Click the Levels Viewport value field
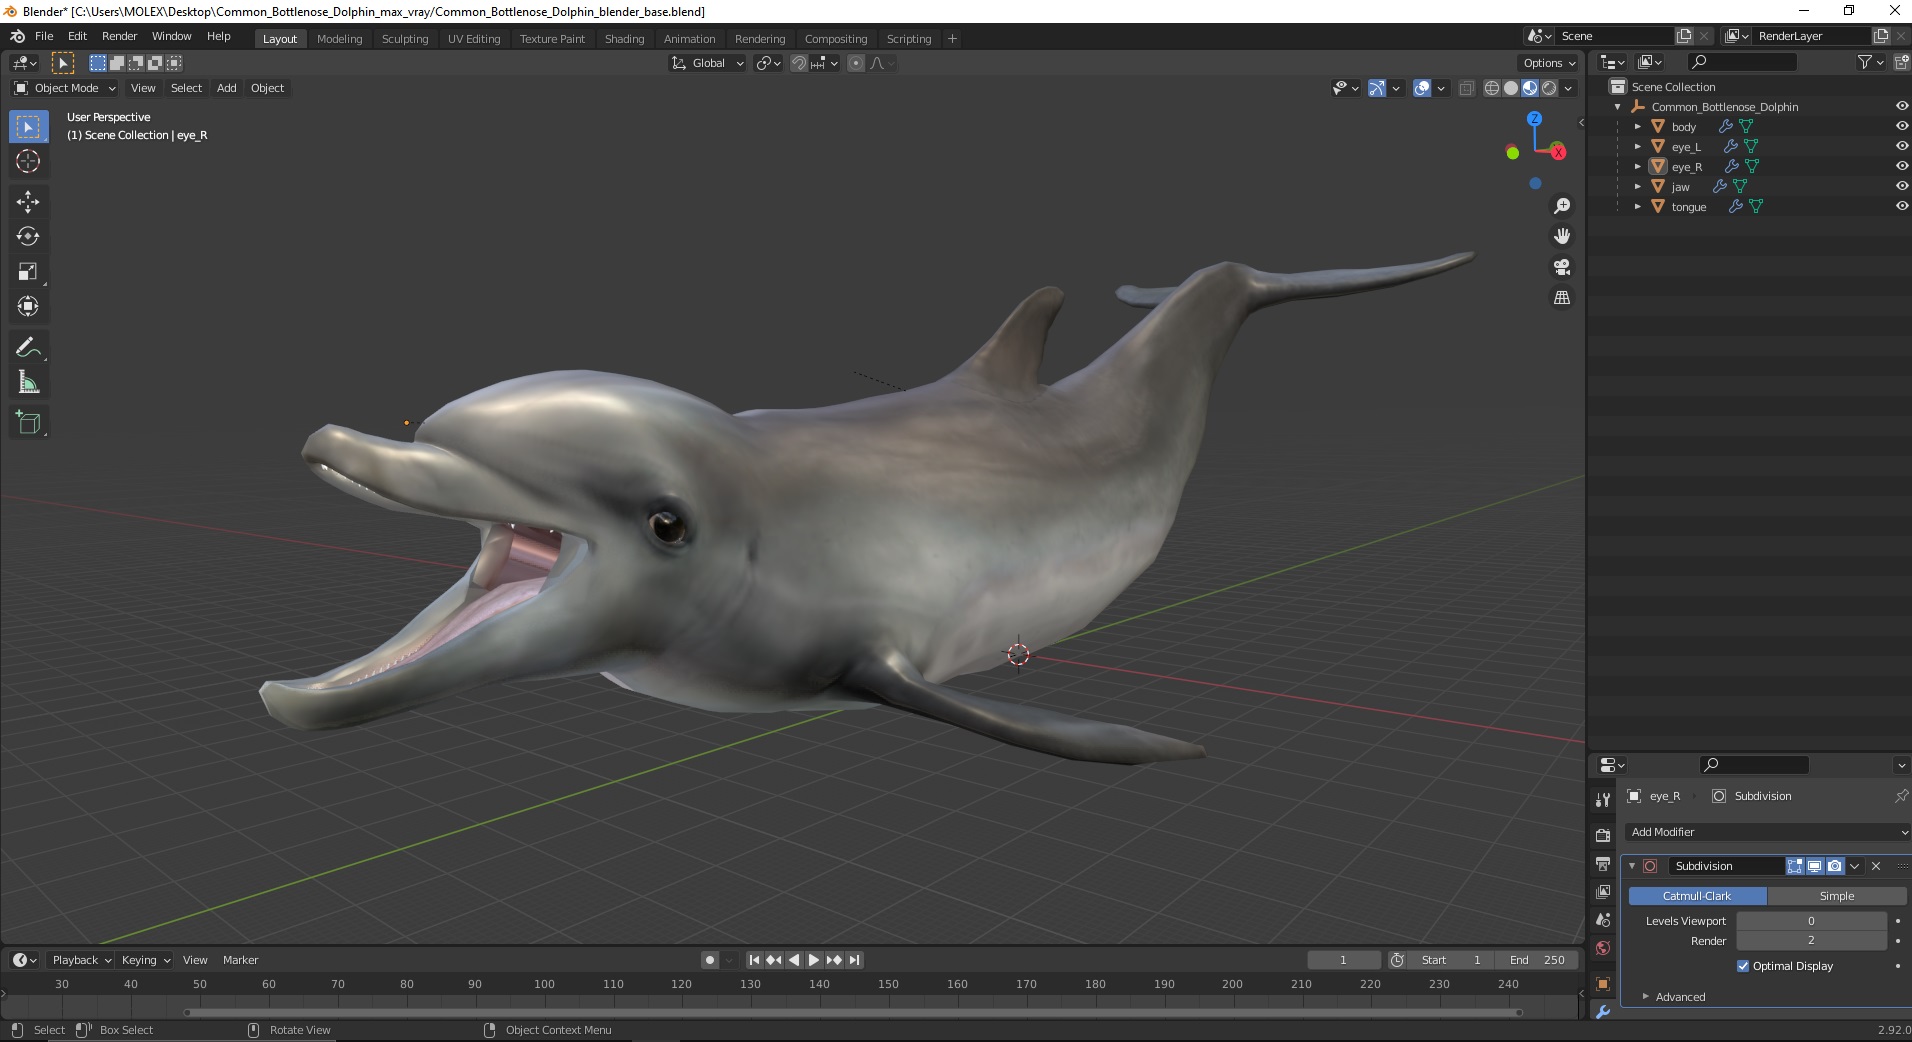The height and width of the screenshot is (1042, 1912). coord(1811,921)
